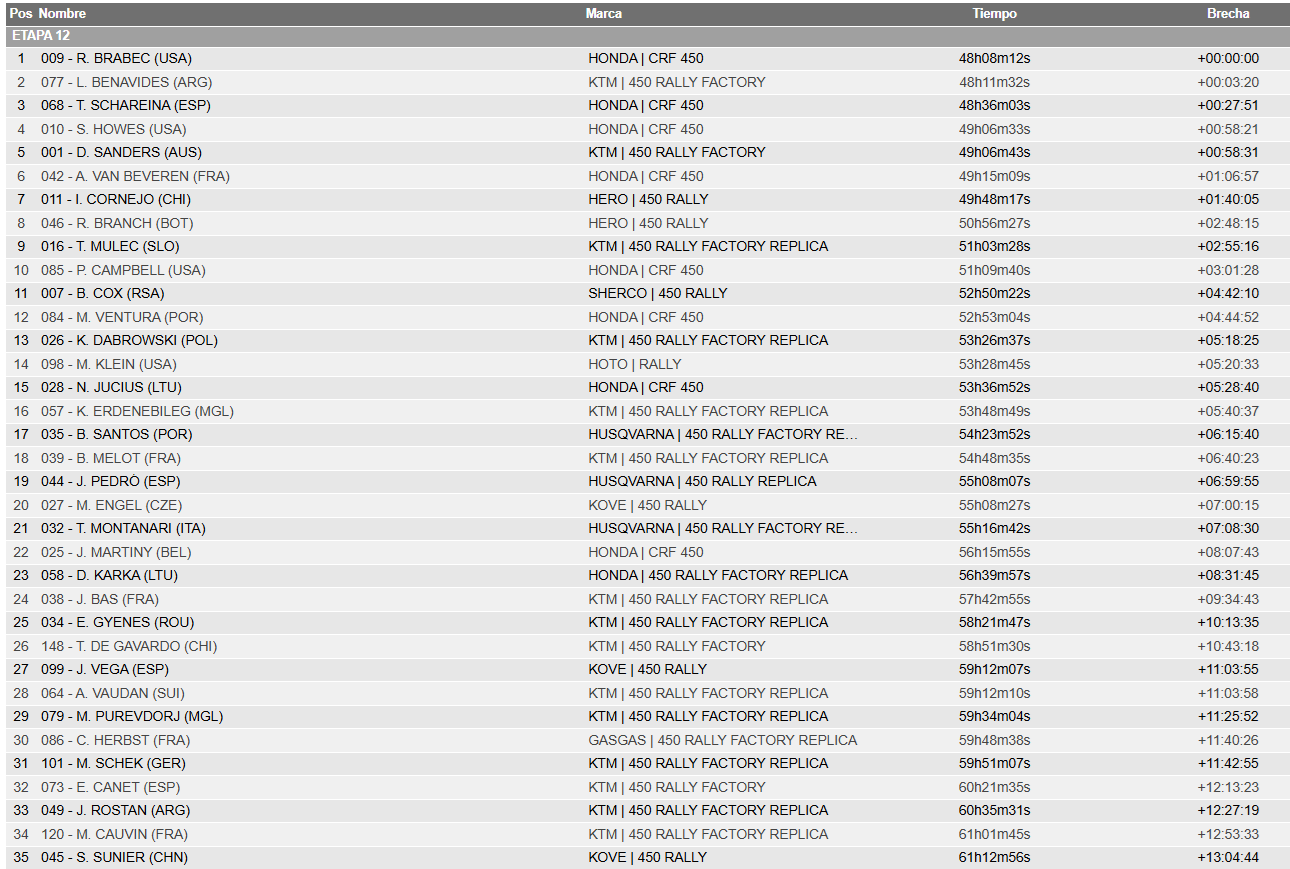Click rider 042 - A. VAN BEVEREN (FRA)
Screen dimensions: 1290x869
pos(135,176)
